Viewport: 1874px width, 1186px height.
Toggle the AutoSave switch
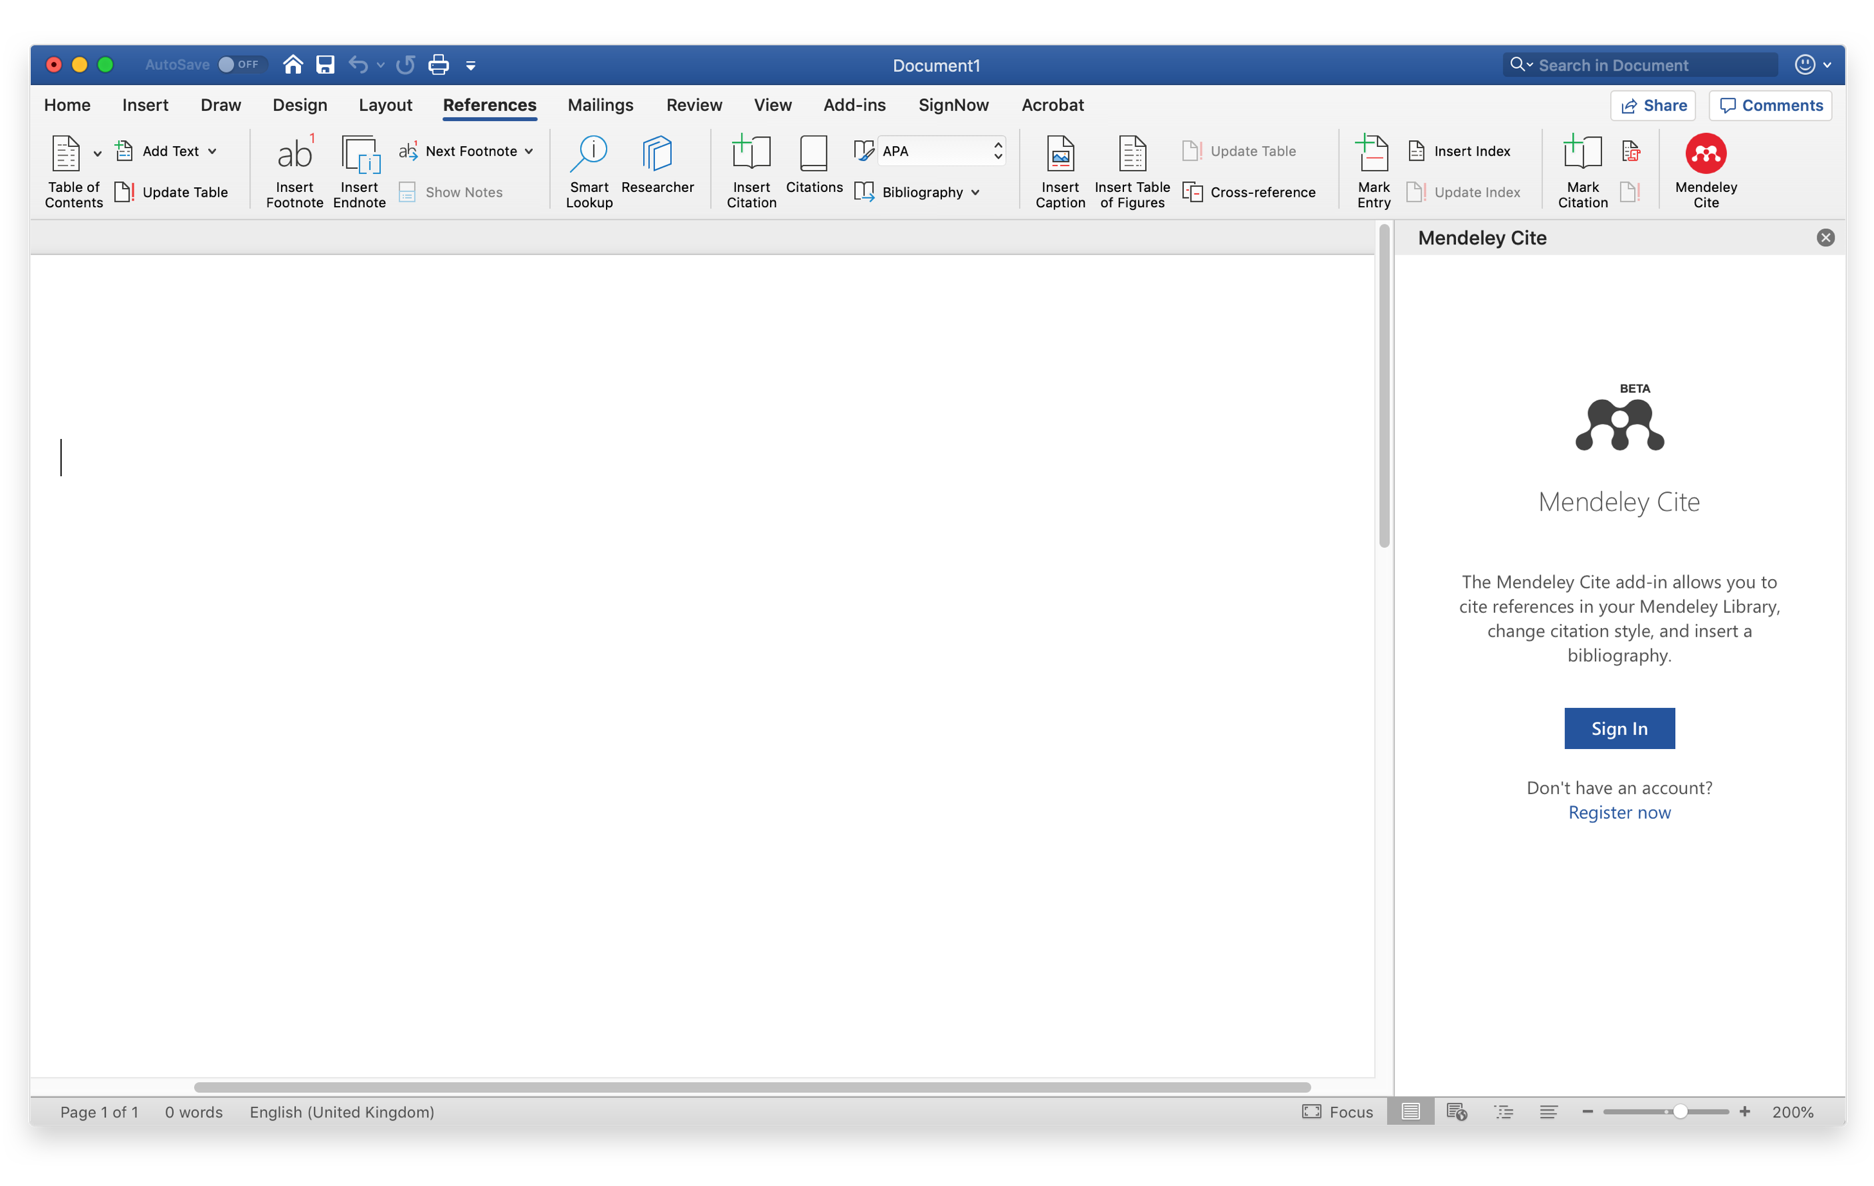click(239, 65)
